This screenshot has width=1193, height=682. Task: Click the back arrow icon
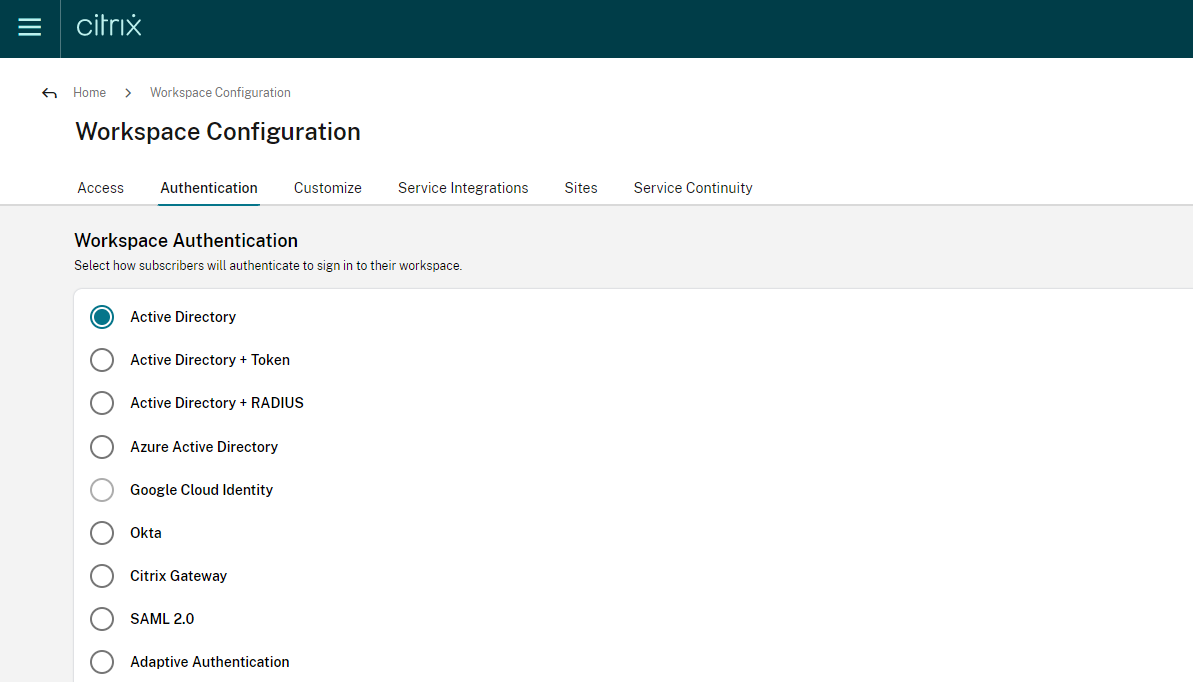click(x=49, y=93)
